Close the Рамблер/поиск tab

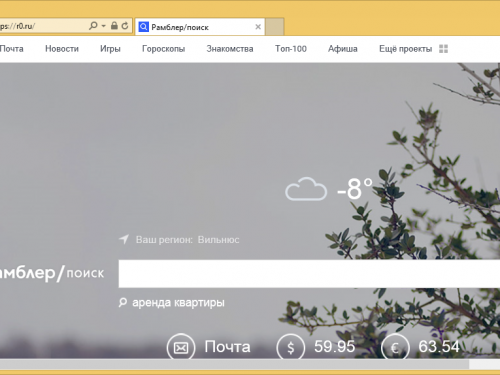tap(258, 27)
